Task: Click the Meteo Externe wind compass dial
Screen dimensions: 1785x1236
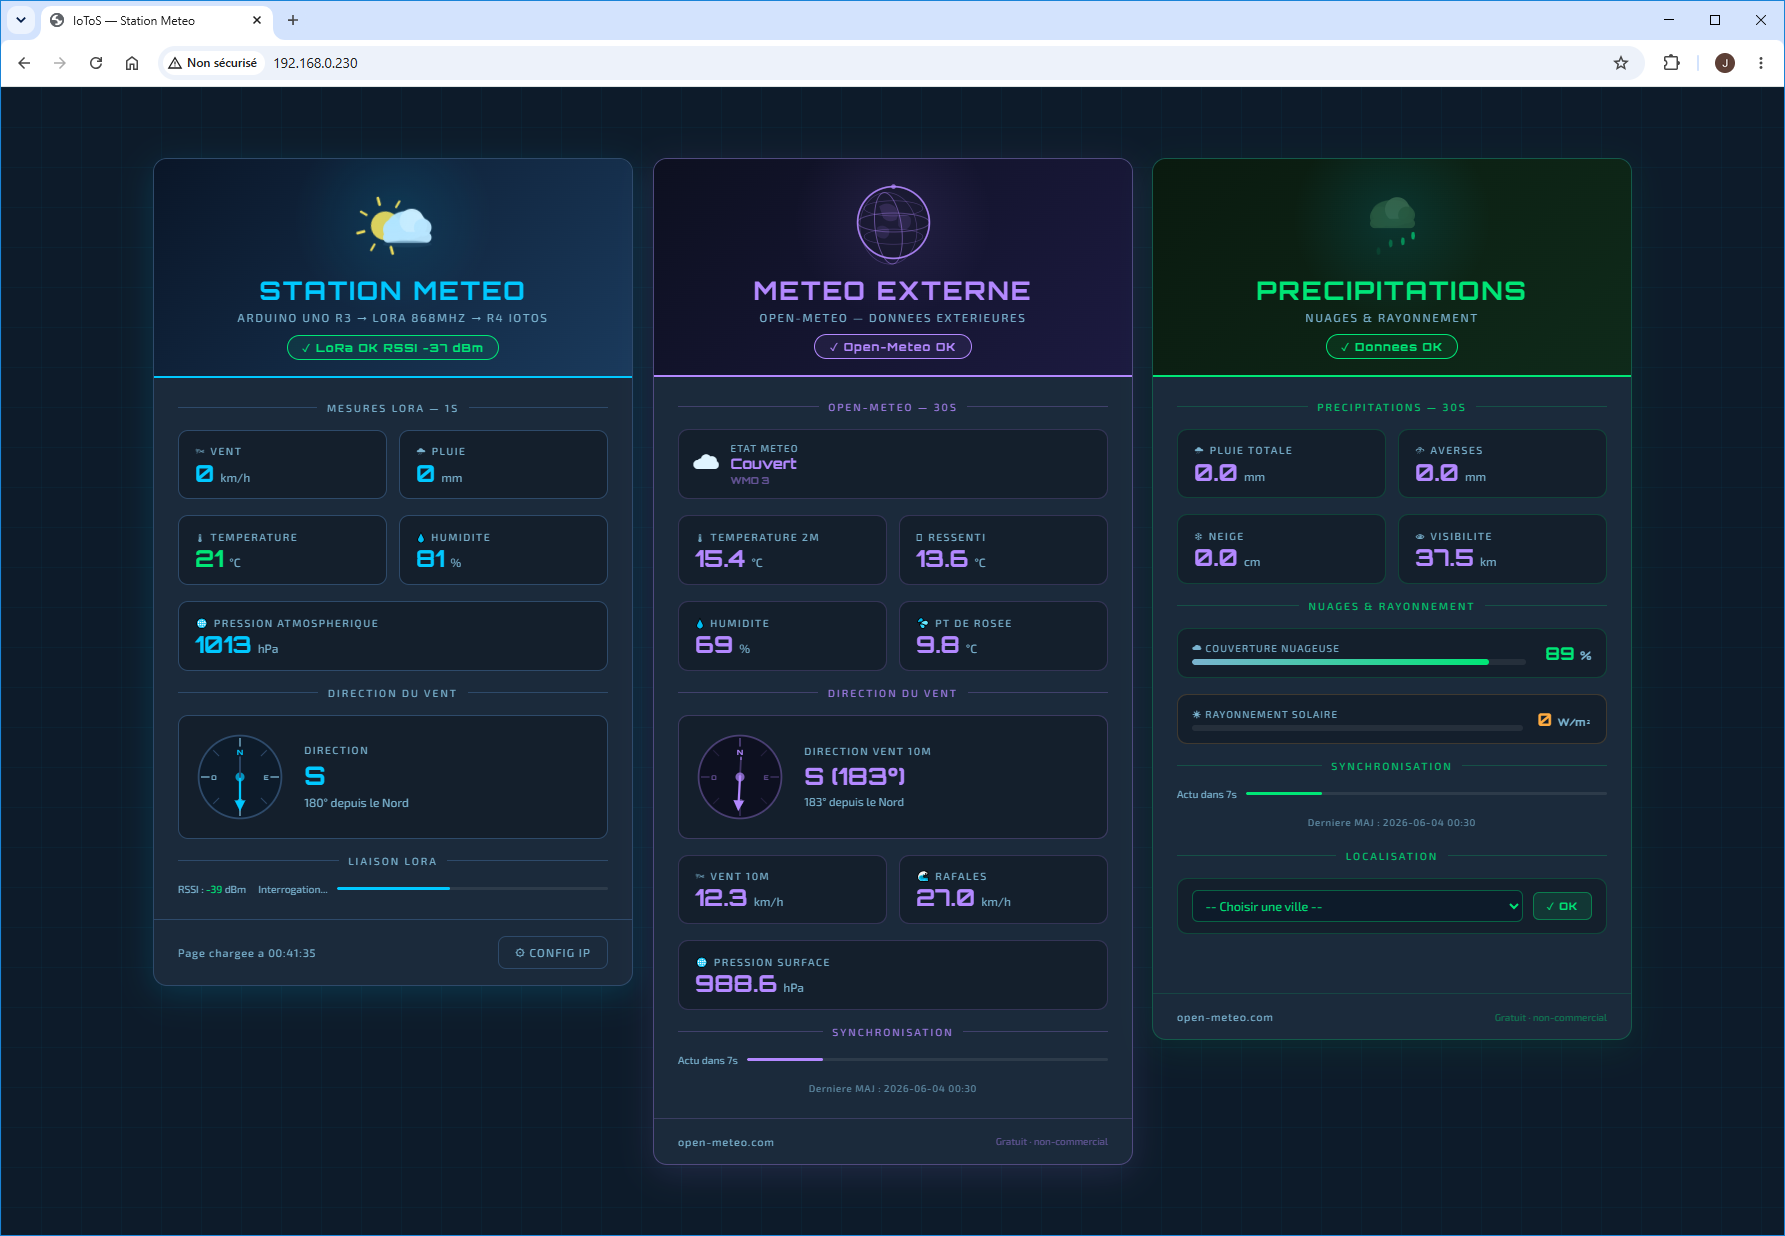Action: (x=740, y=777)
